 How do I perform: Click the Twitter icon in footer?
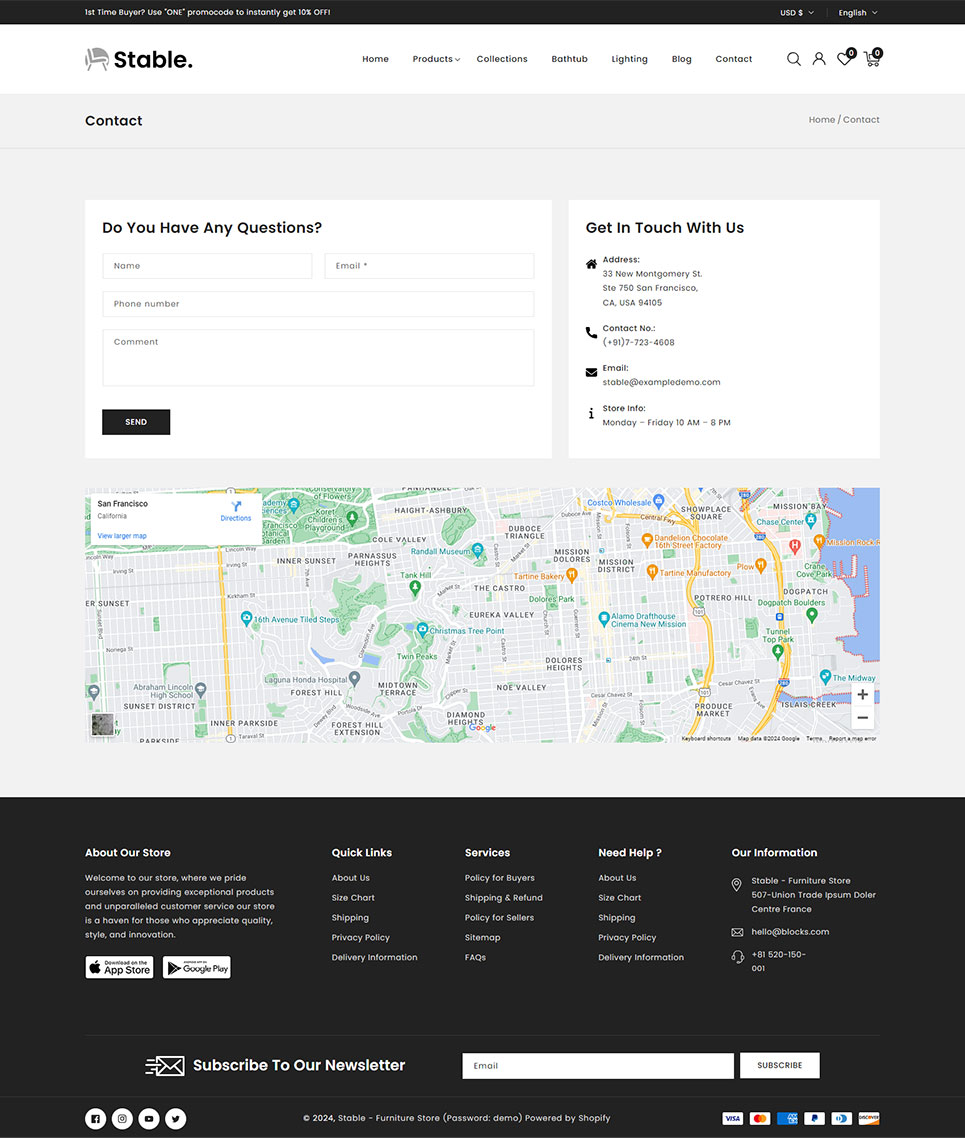click(176, 1119)
